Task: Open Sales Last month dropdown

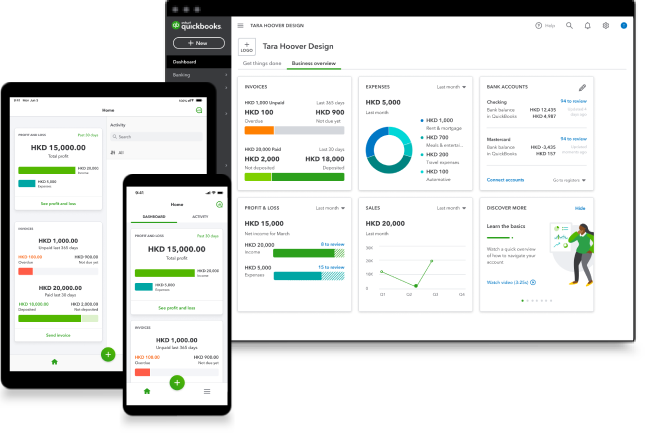Action: (x=451, y=208)
